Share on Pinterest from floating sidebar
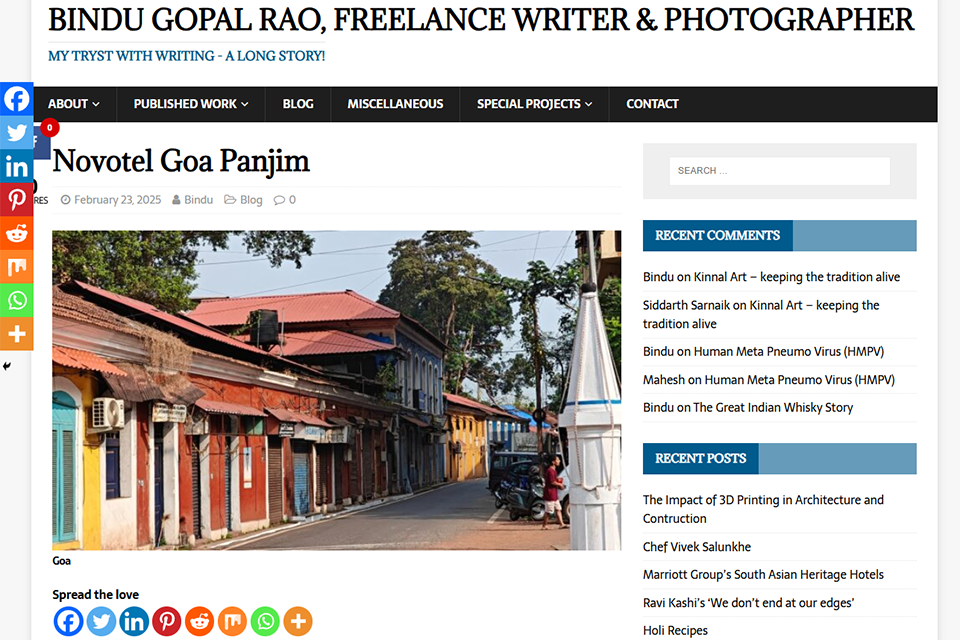The image size is (960, 640). [x=17, y=199]
